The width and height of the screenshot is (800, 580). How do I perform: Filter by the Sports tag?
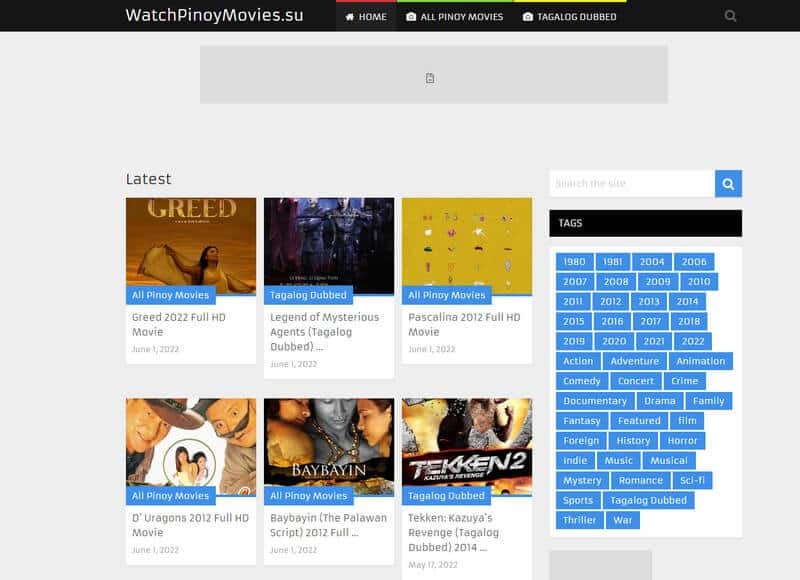coord(578,500)
